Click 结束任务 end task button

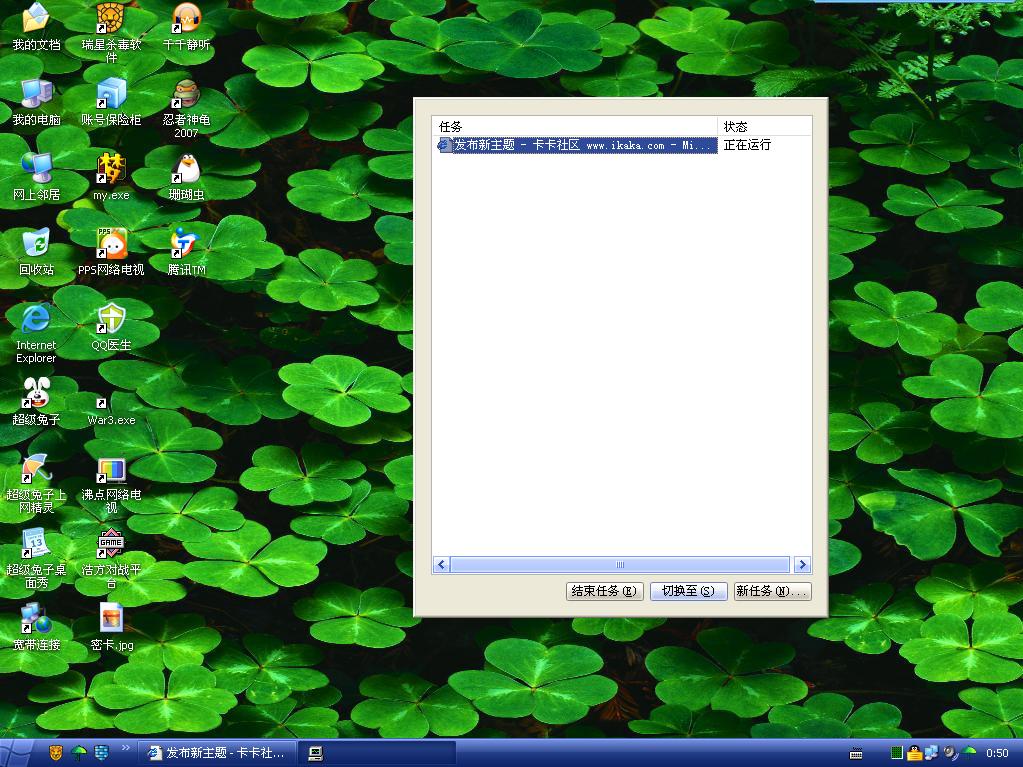(604, 591)
